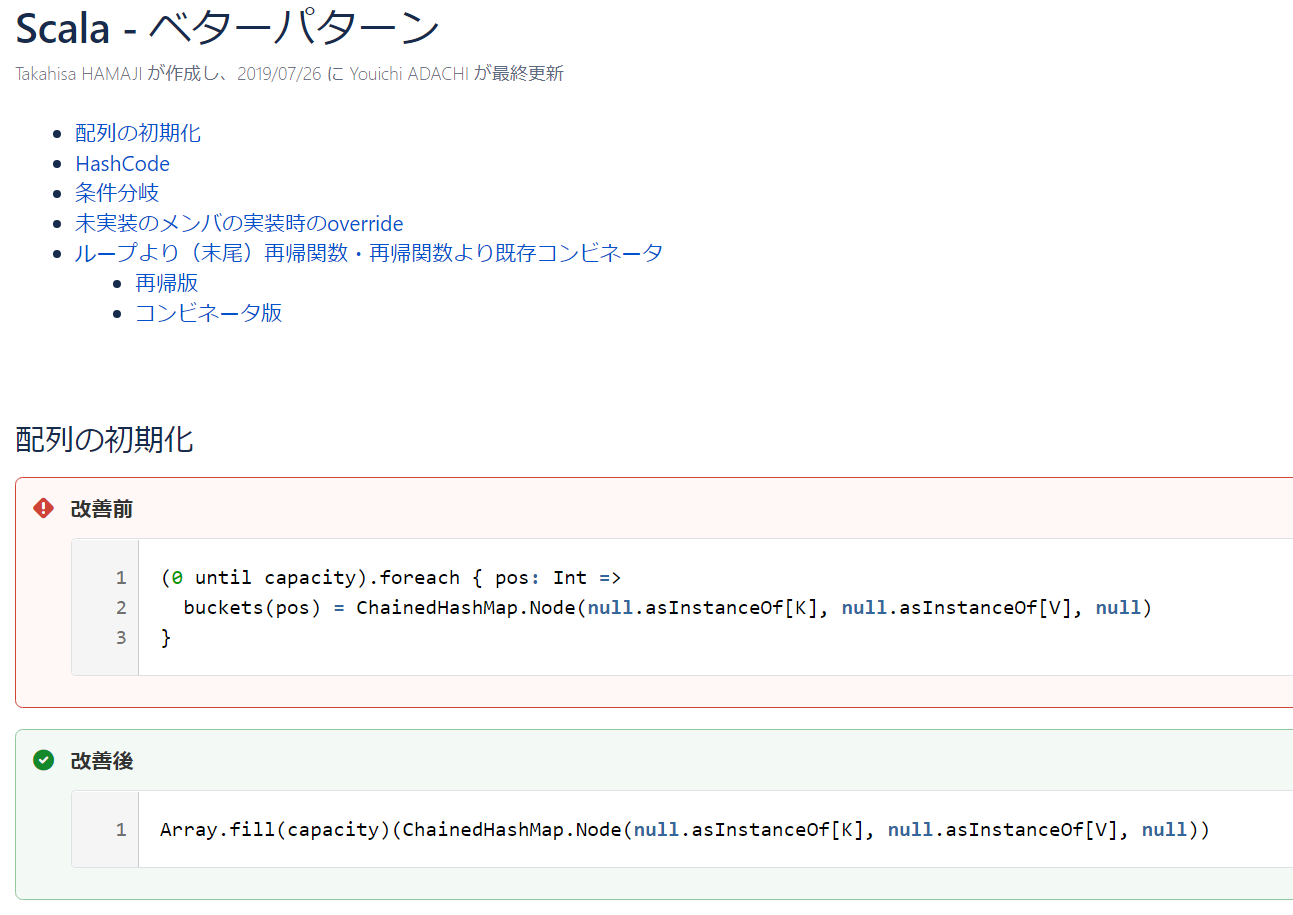The width and height of the screenshot is (1293, 915).
Task: Click the page title Scala - ベターパターン
Action: point(228,28)
